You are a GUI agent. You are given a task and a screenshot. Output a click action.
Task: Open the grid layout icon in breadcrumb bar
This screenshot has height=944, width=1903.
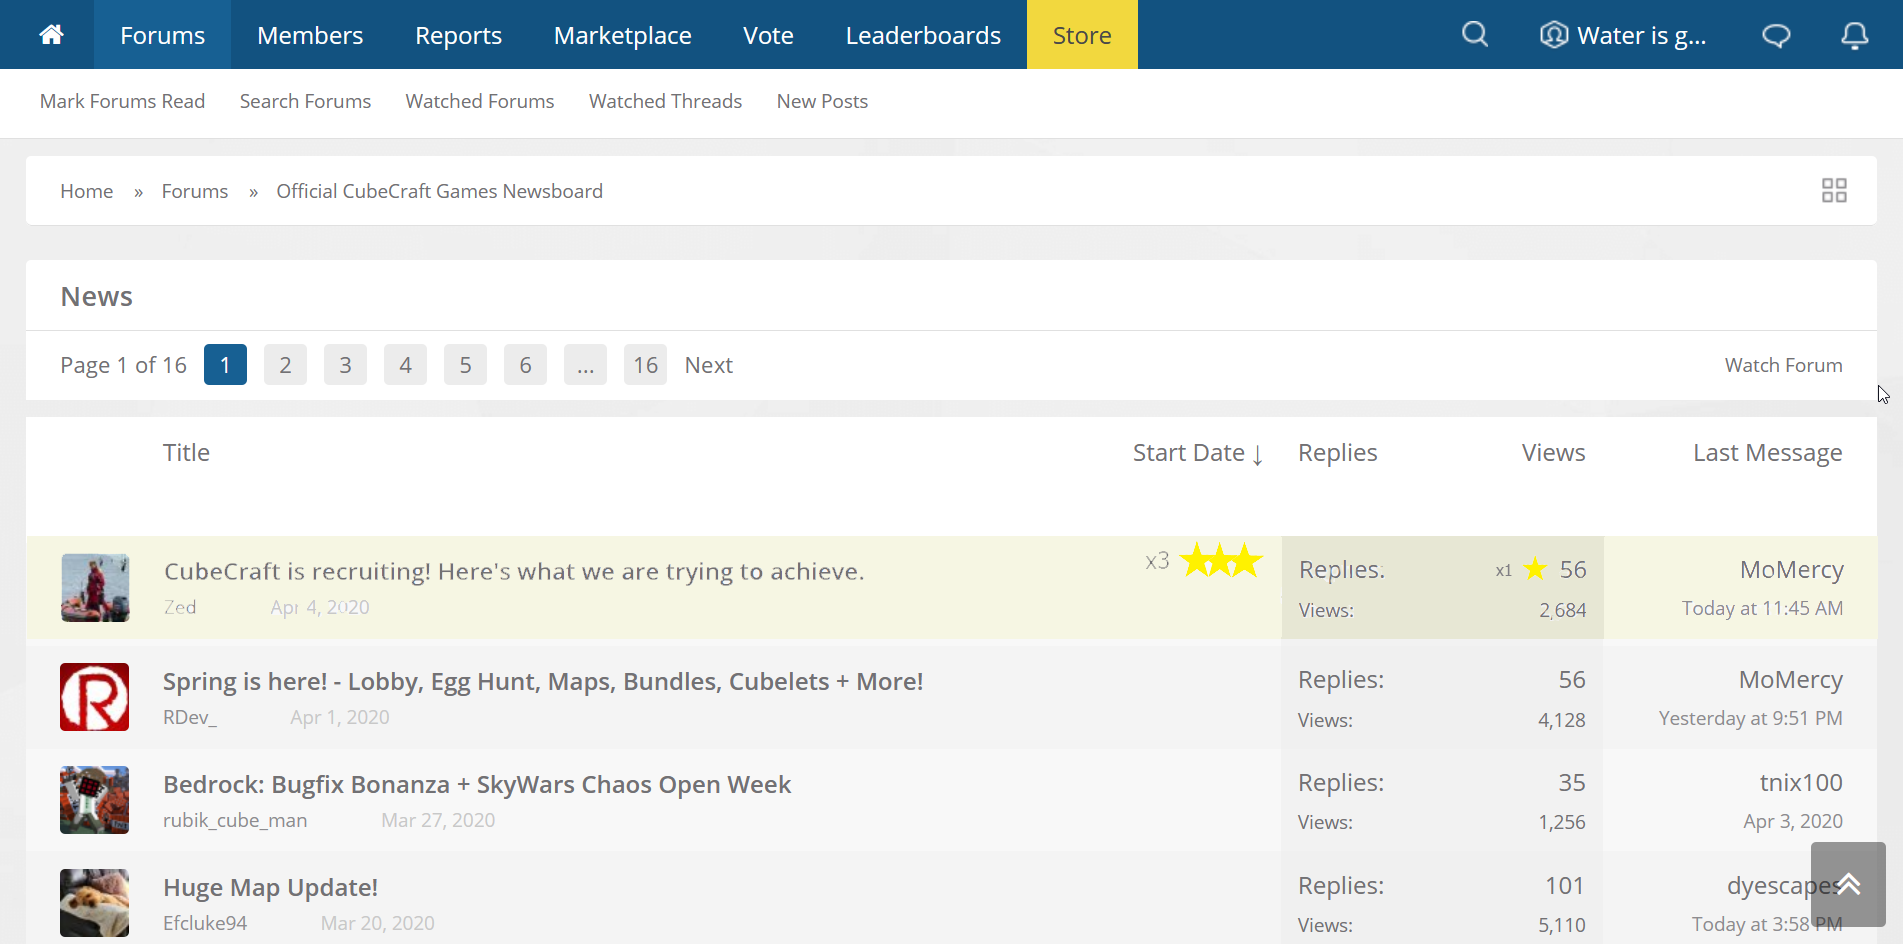(1834, 190)
